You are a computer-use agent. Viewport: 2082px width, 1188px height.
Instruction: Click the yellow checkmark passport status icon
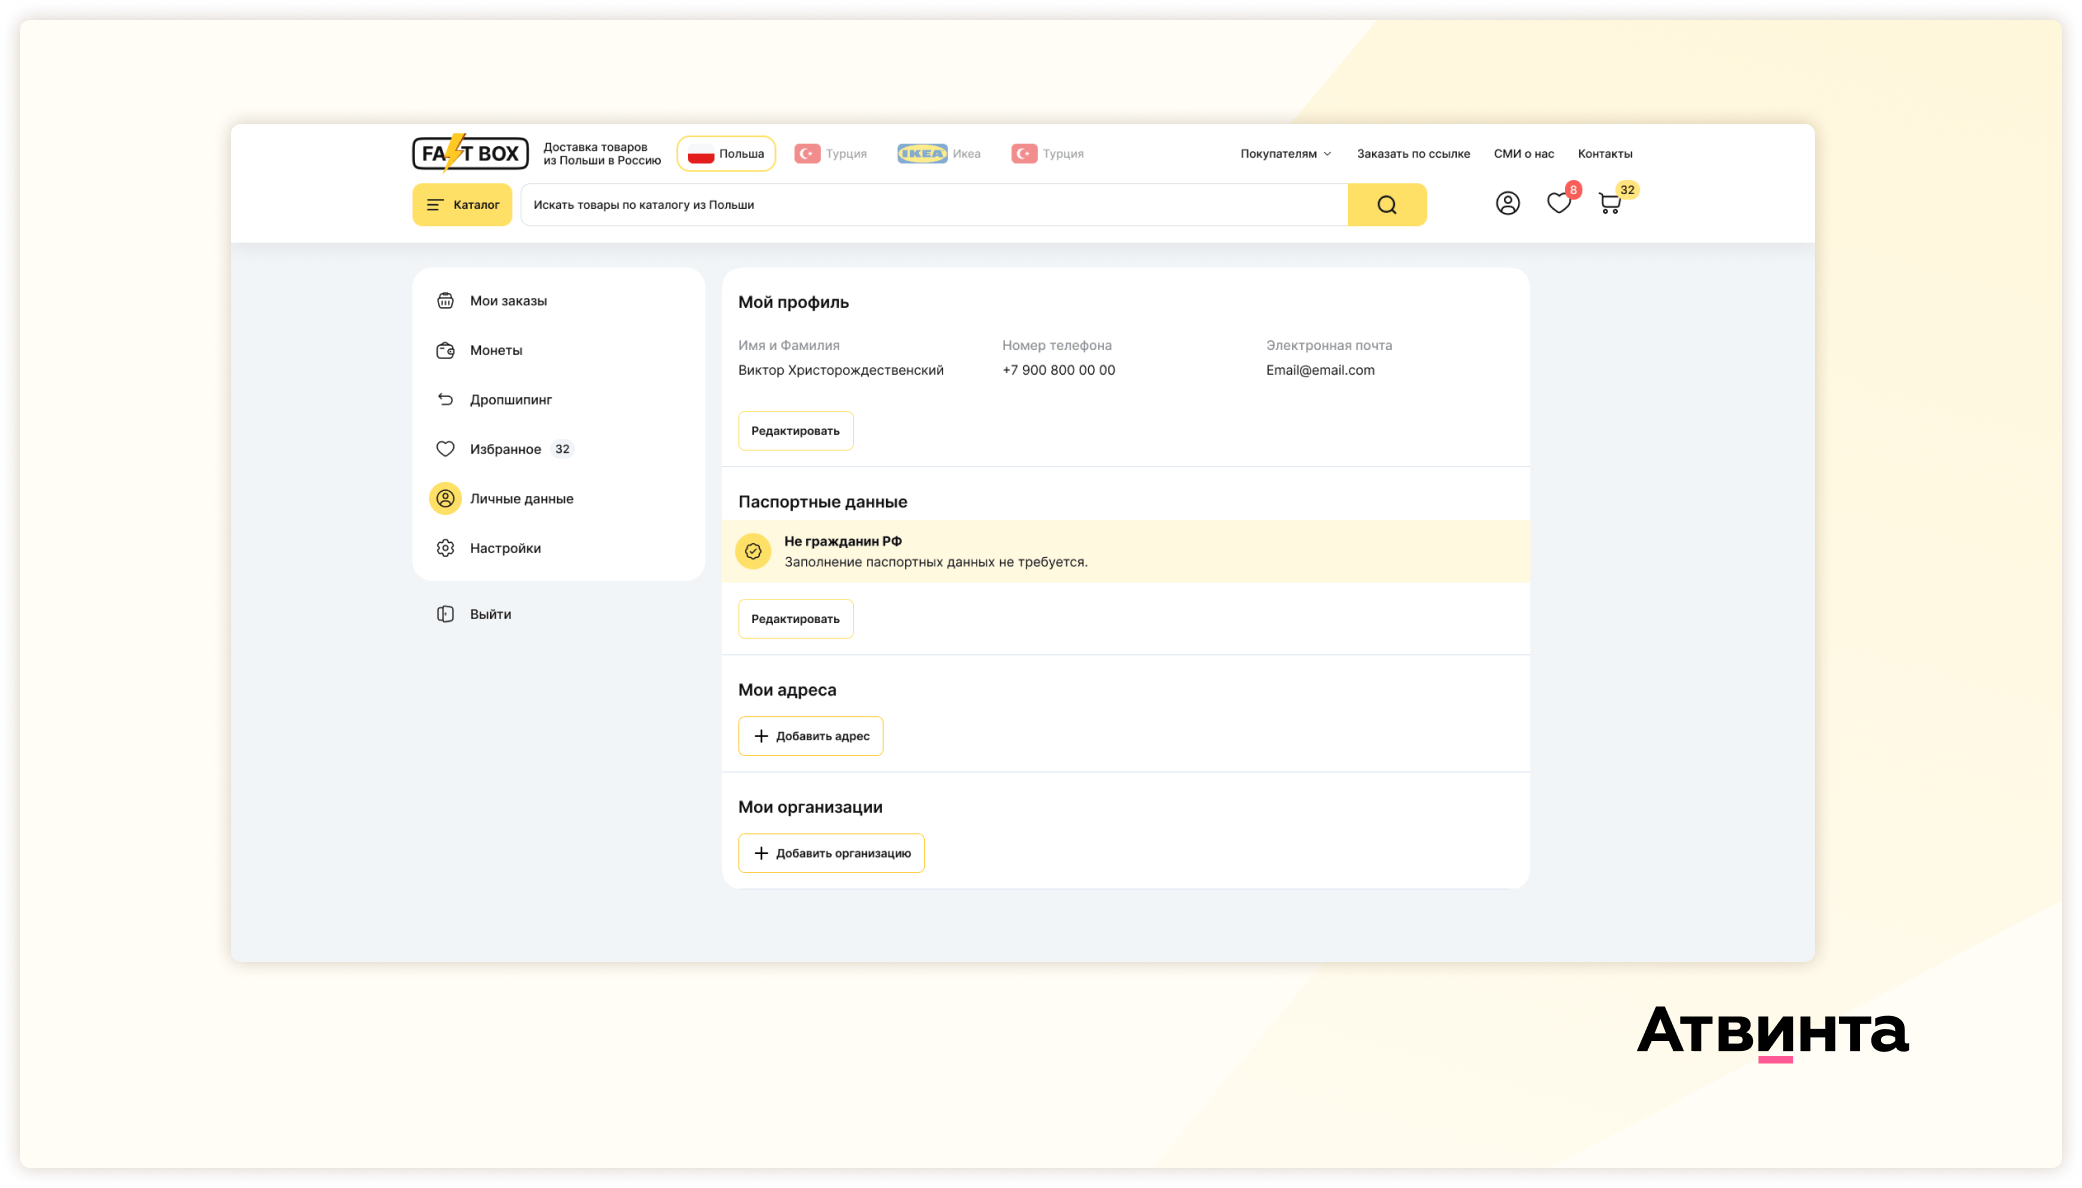click(x=753, y=551)
